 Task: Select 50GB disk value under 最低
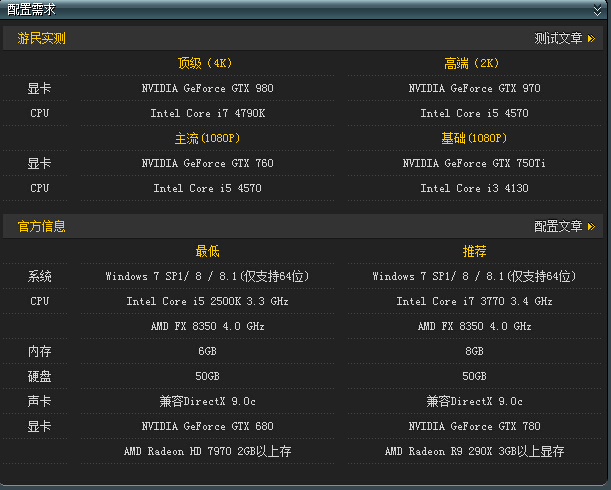coord(207,376)
